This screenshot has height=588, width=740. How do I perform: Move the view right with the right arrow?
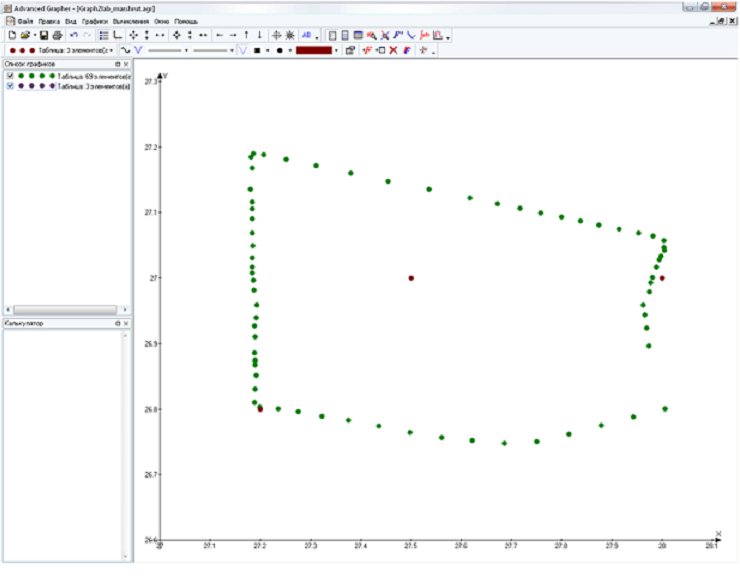coord(233,35)
